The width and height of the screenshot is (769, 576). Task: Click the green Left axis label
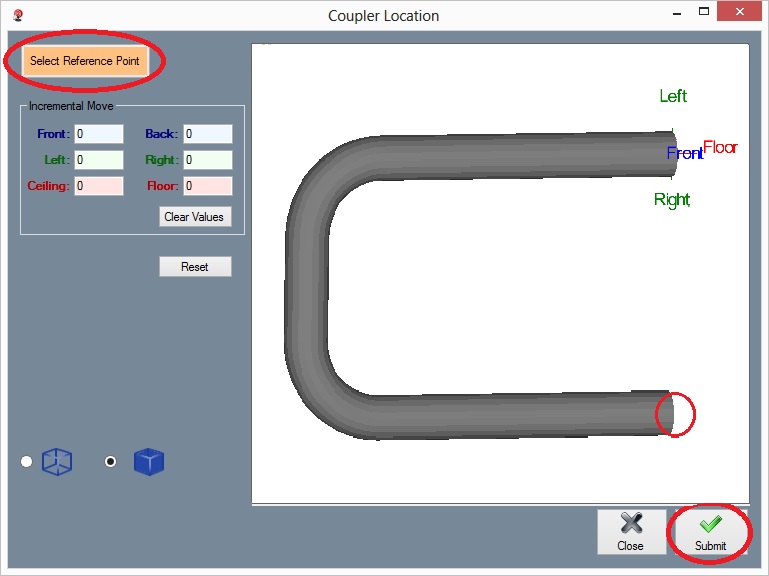tap(673, 96)
